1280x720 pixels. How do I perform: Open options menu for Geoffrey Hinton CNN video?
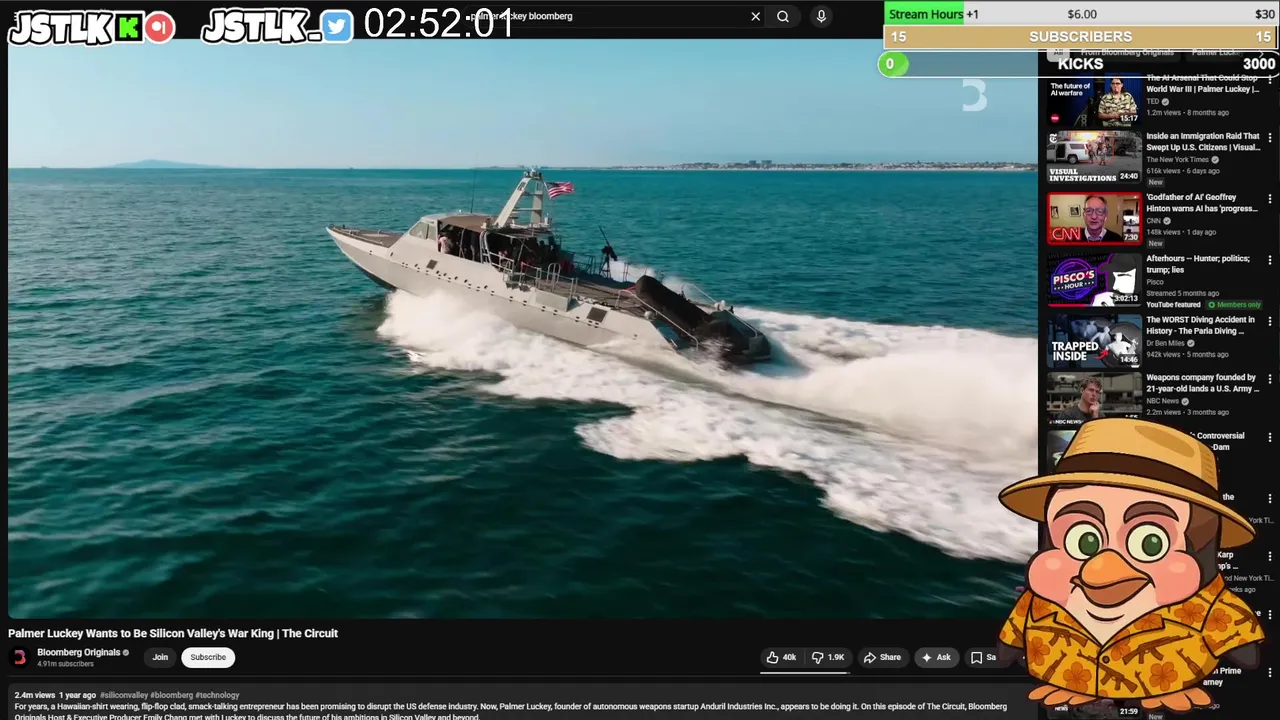click(x=1270, y=199)
